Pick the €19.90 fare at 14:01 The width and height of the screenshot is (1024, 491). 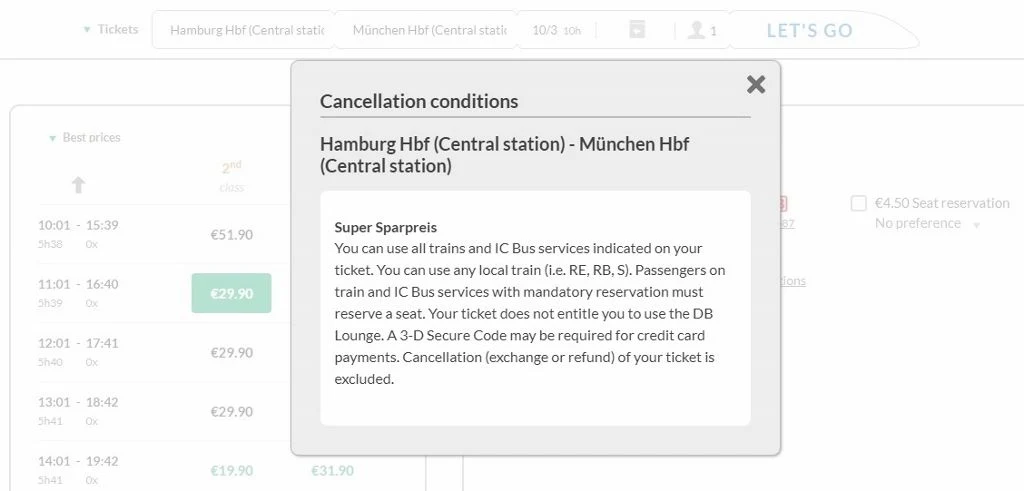tap(231, 471)
